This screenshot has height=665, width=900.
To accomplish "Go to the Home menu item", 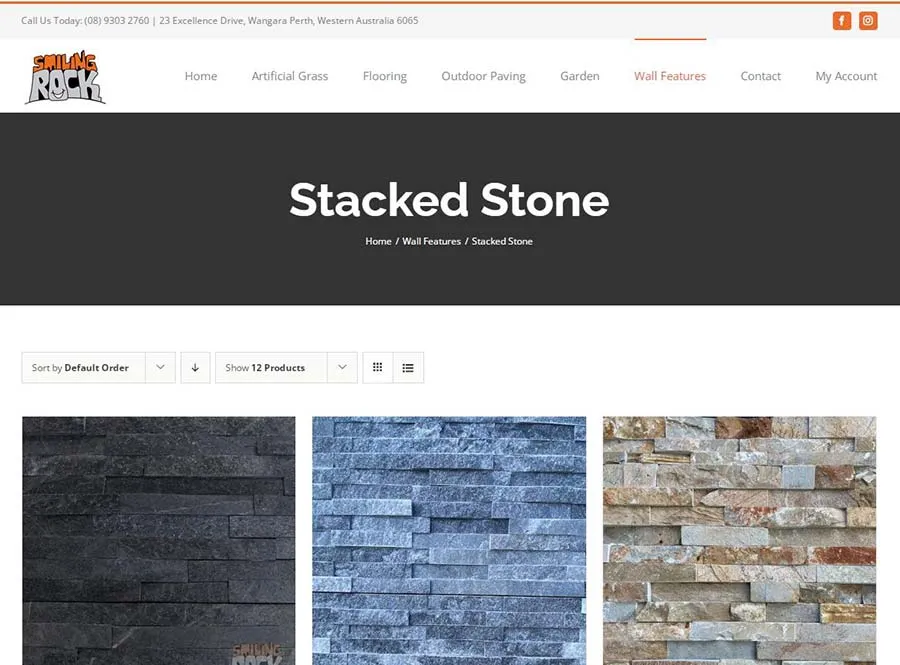I will pos(201,76).
